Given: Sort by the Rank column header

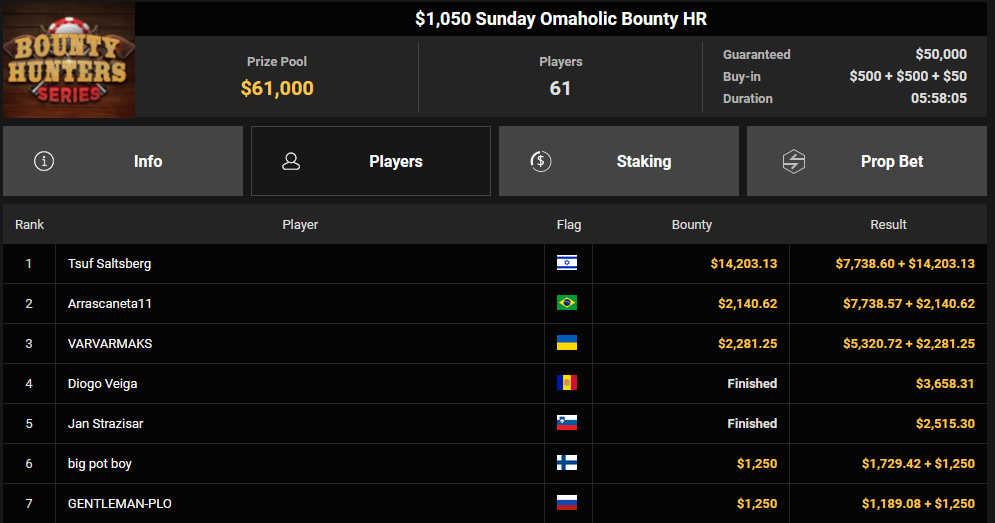Looking at the screenshot, I should pyautogui.click(x=30, y=225).
